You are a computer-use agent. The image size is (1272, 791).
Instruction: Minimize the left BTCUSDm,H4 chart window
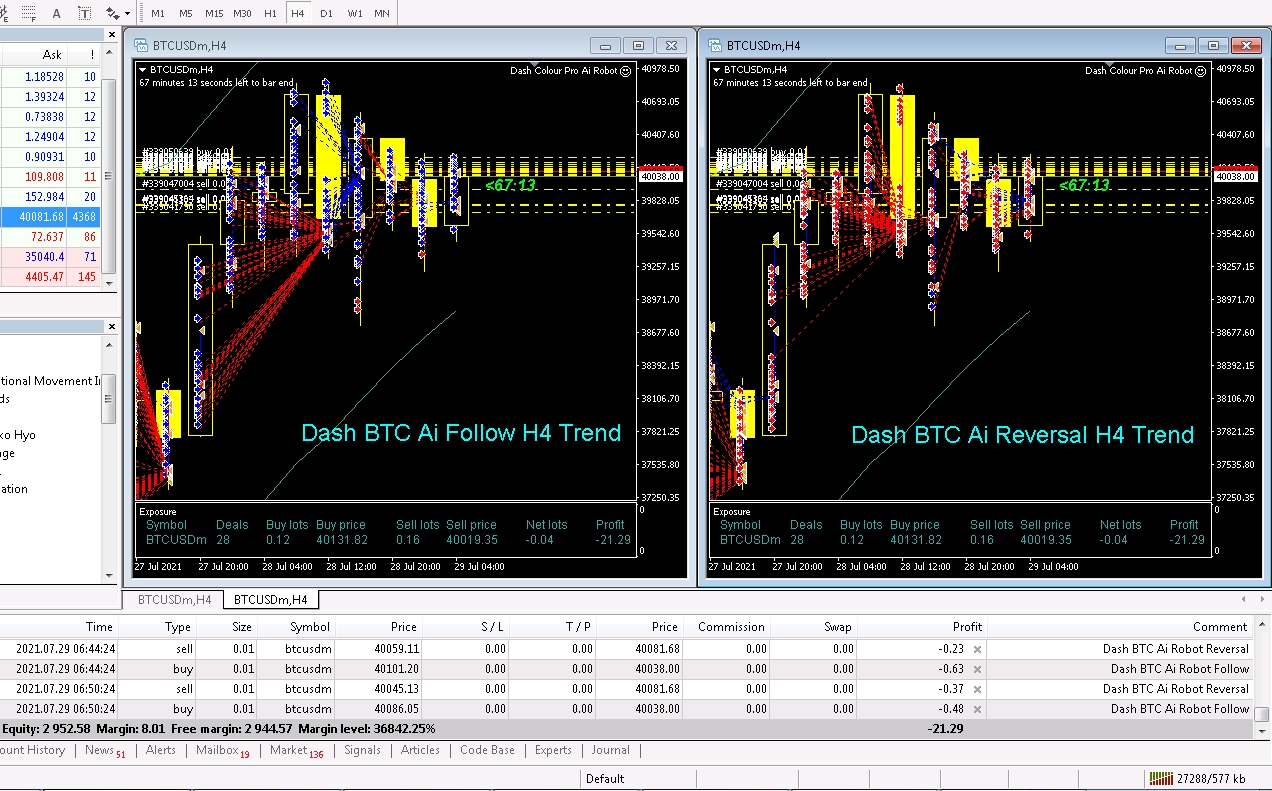point(605,45)
